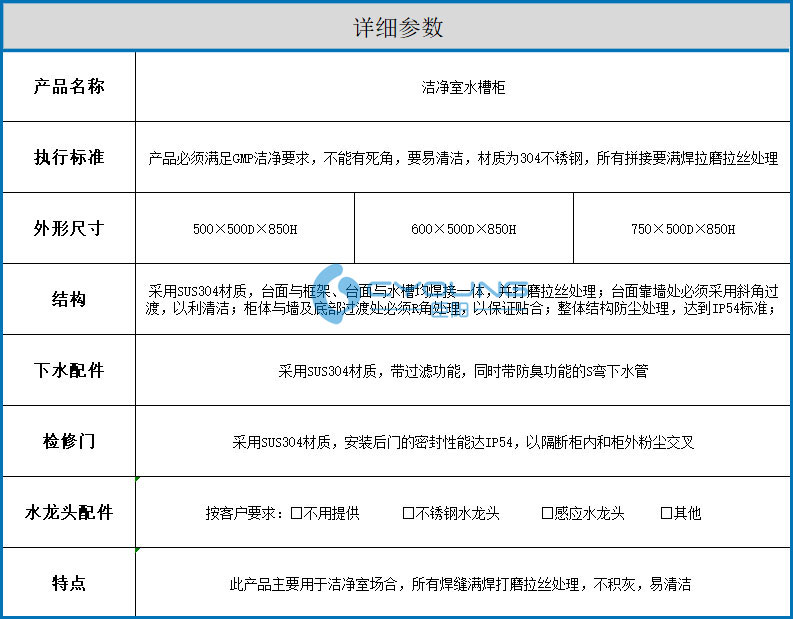The height and width of the screenshot is (619, 793).
Task: Select the 结构 row label
Action: [68, 299]
